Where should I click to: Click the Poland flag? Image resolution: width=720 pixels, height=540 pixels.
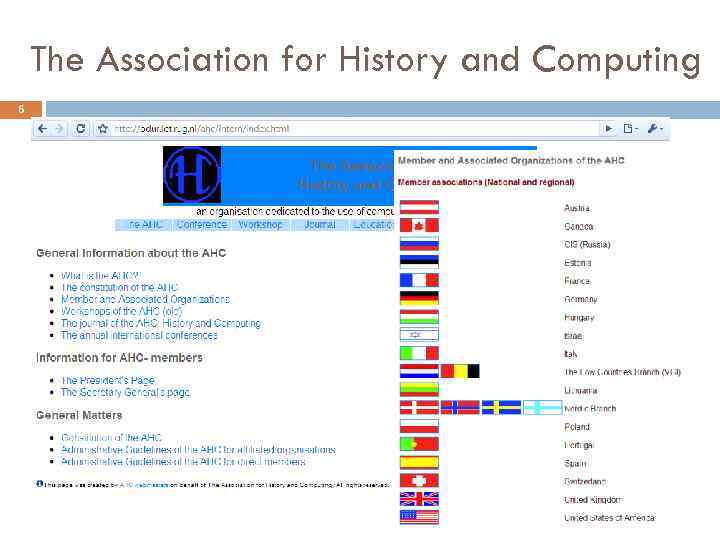pyautogui.click(x=419, y=426)
